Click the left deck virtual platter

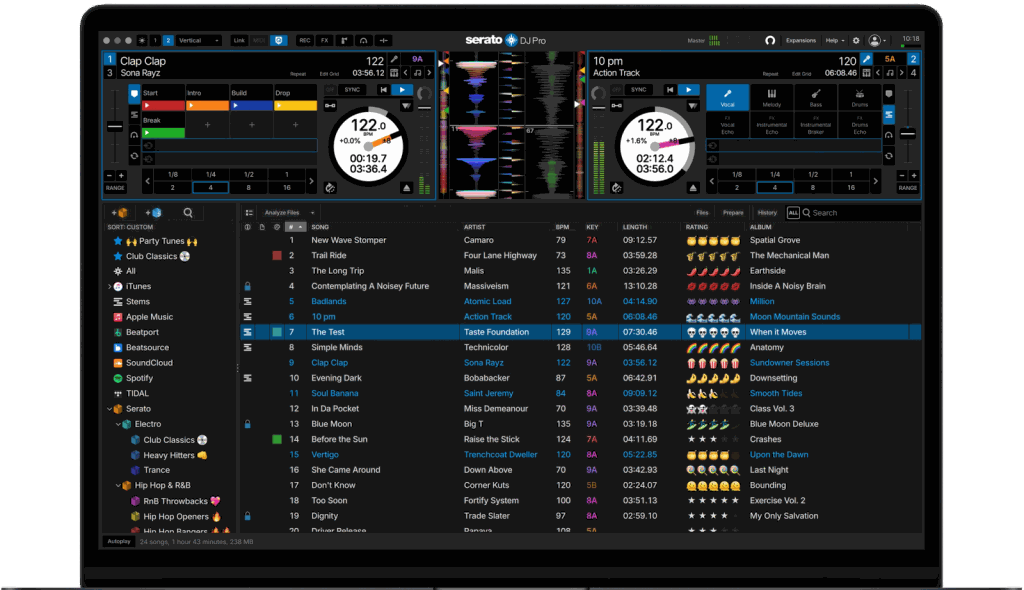point(368,146)
